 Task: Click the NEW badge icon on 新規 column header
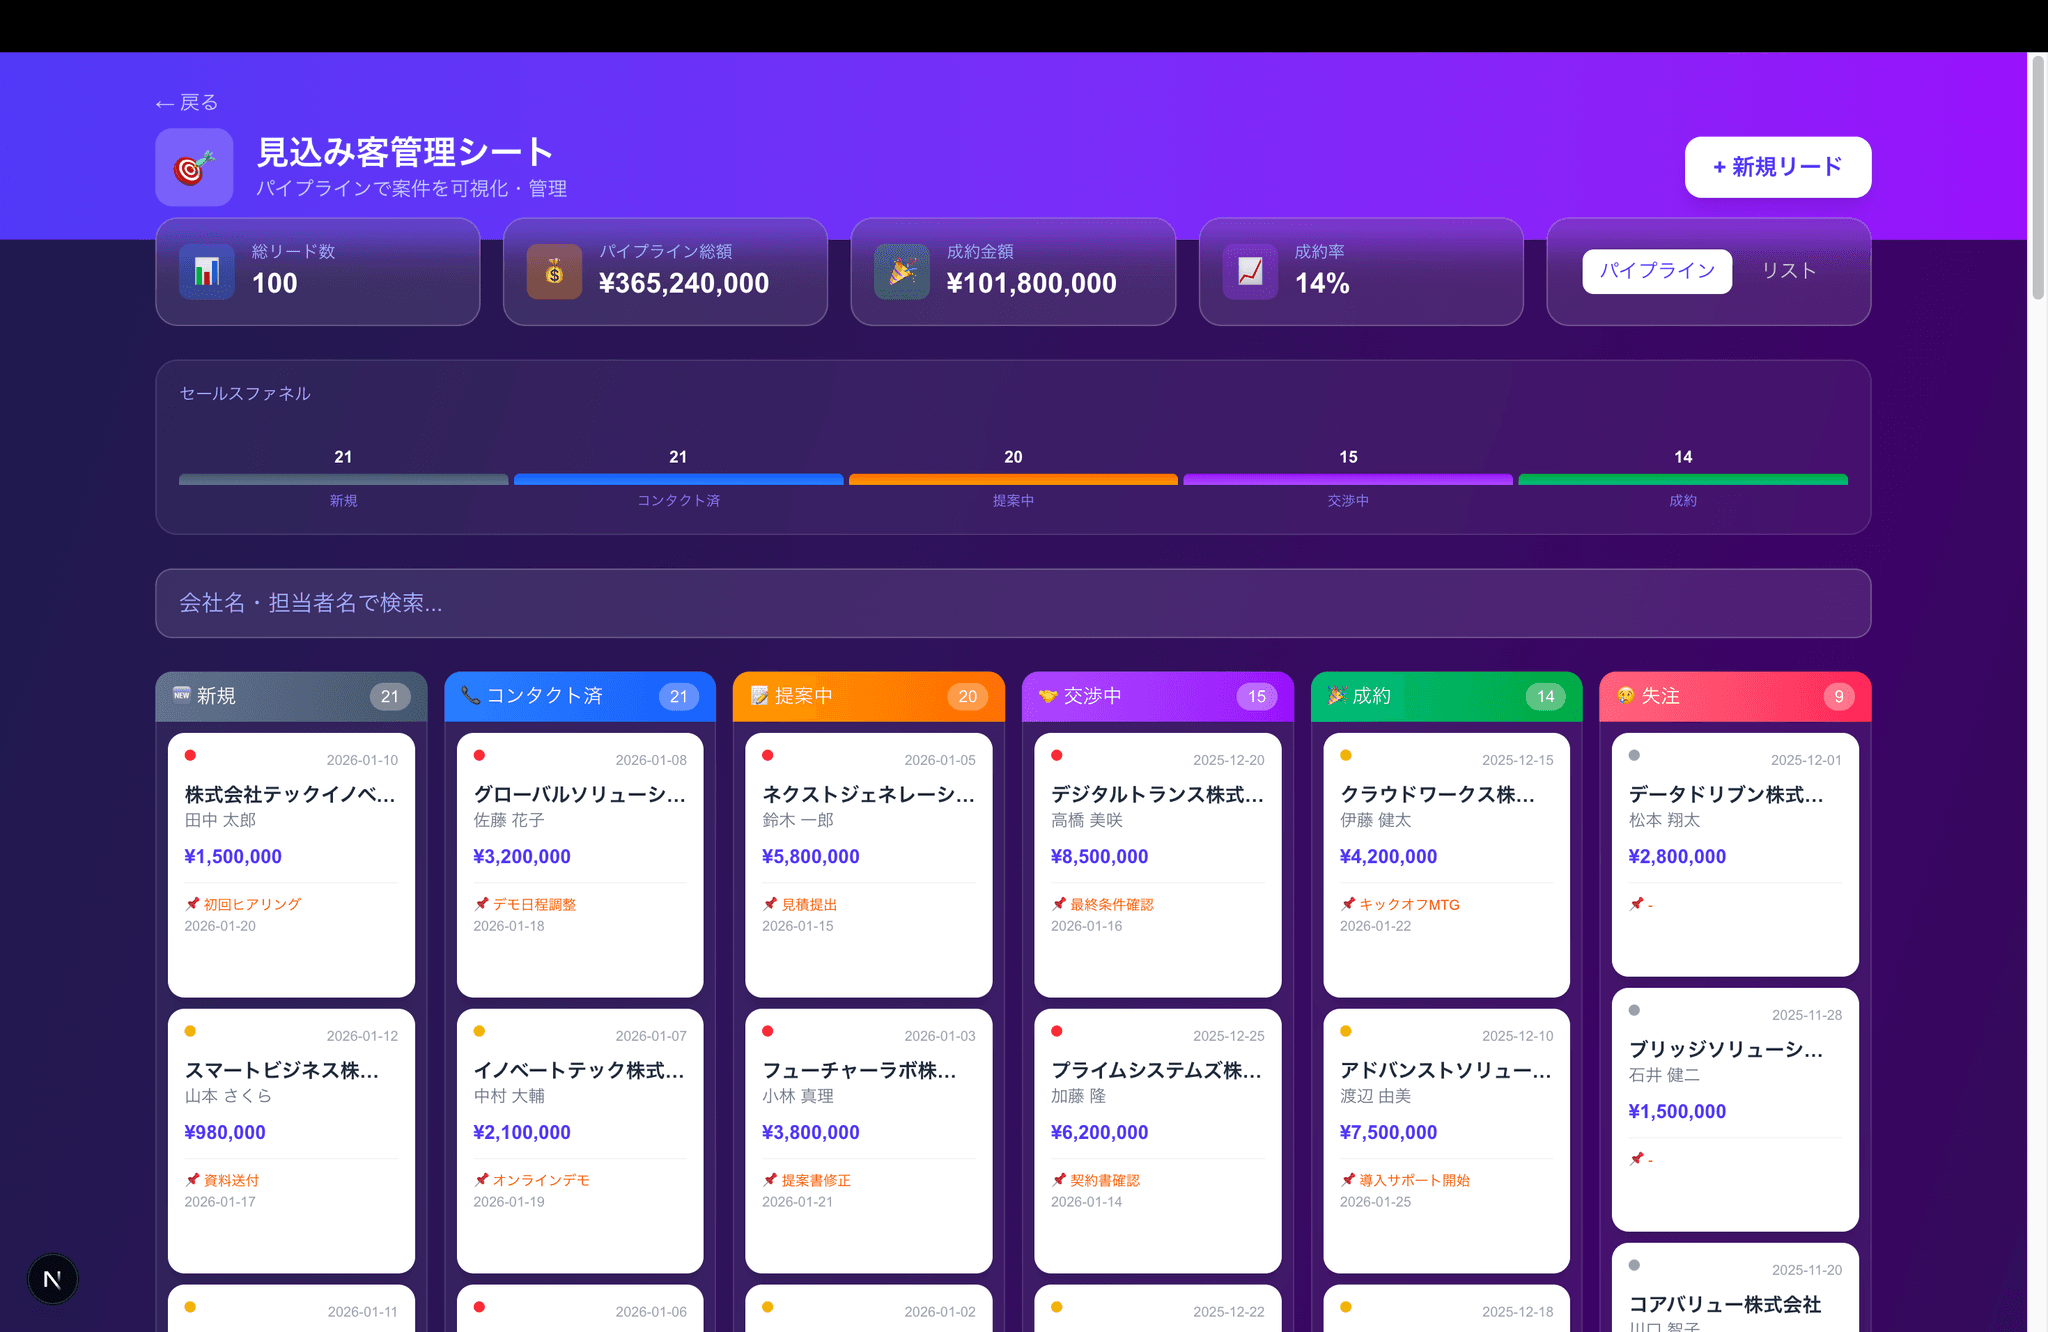(181, 694)
